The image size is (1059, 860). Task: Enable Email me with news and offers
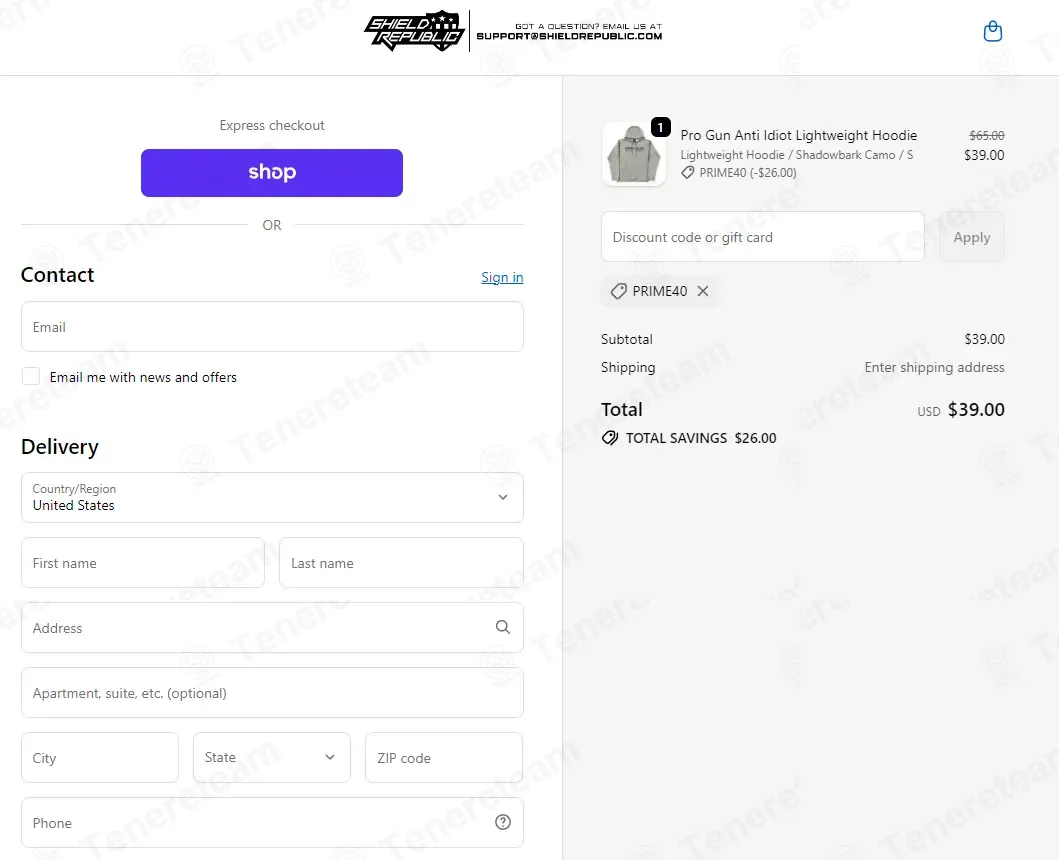pos(31,377)
